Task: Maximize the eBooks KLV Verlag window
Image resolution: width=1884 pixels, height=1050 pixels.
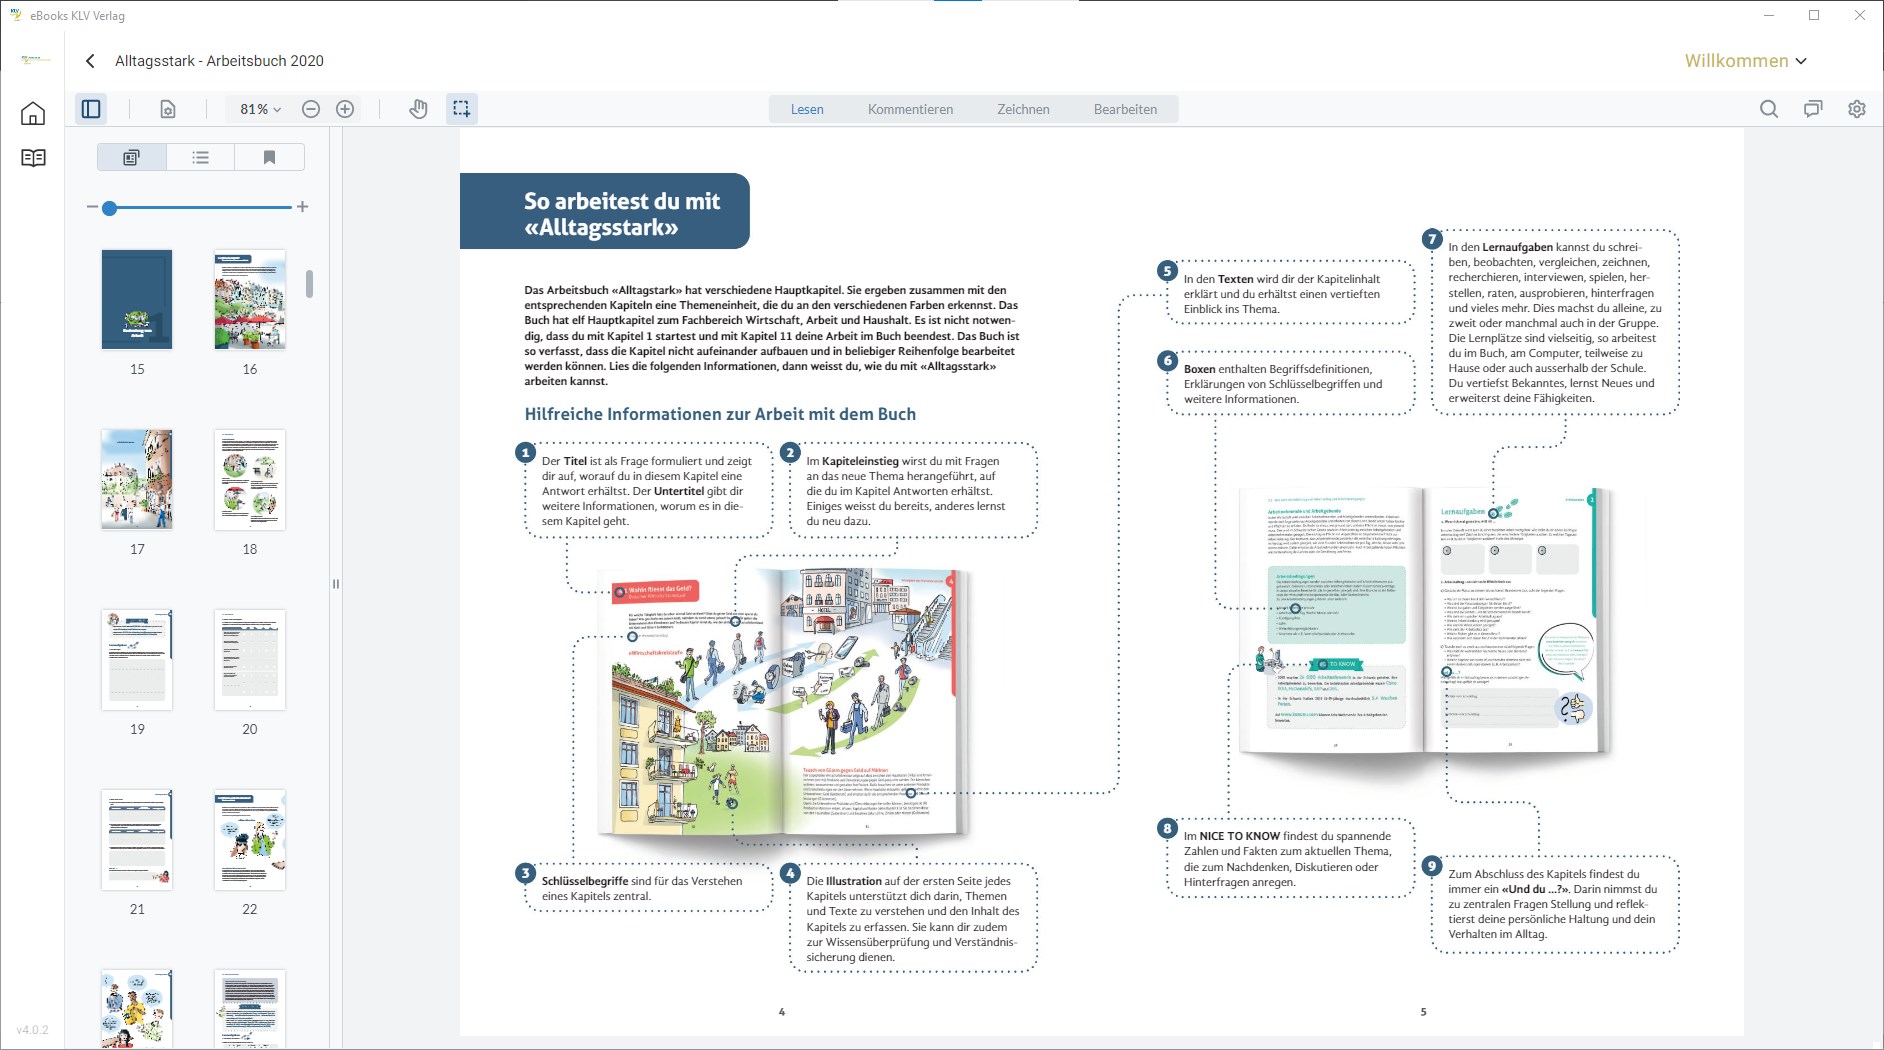Action: point(1815,15)
